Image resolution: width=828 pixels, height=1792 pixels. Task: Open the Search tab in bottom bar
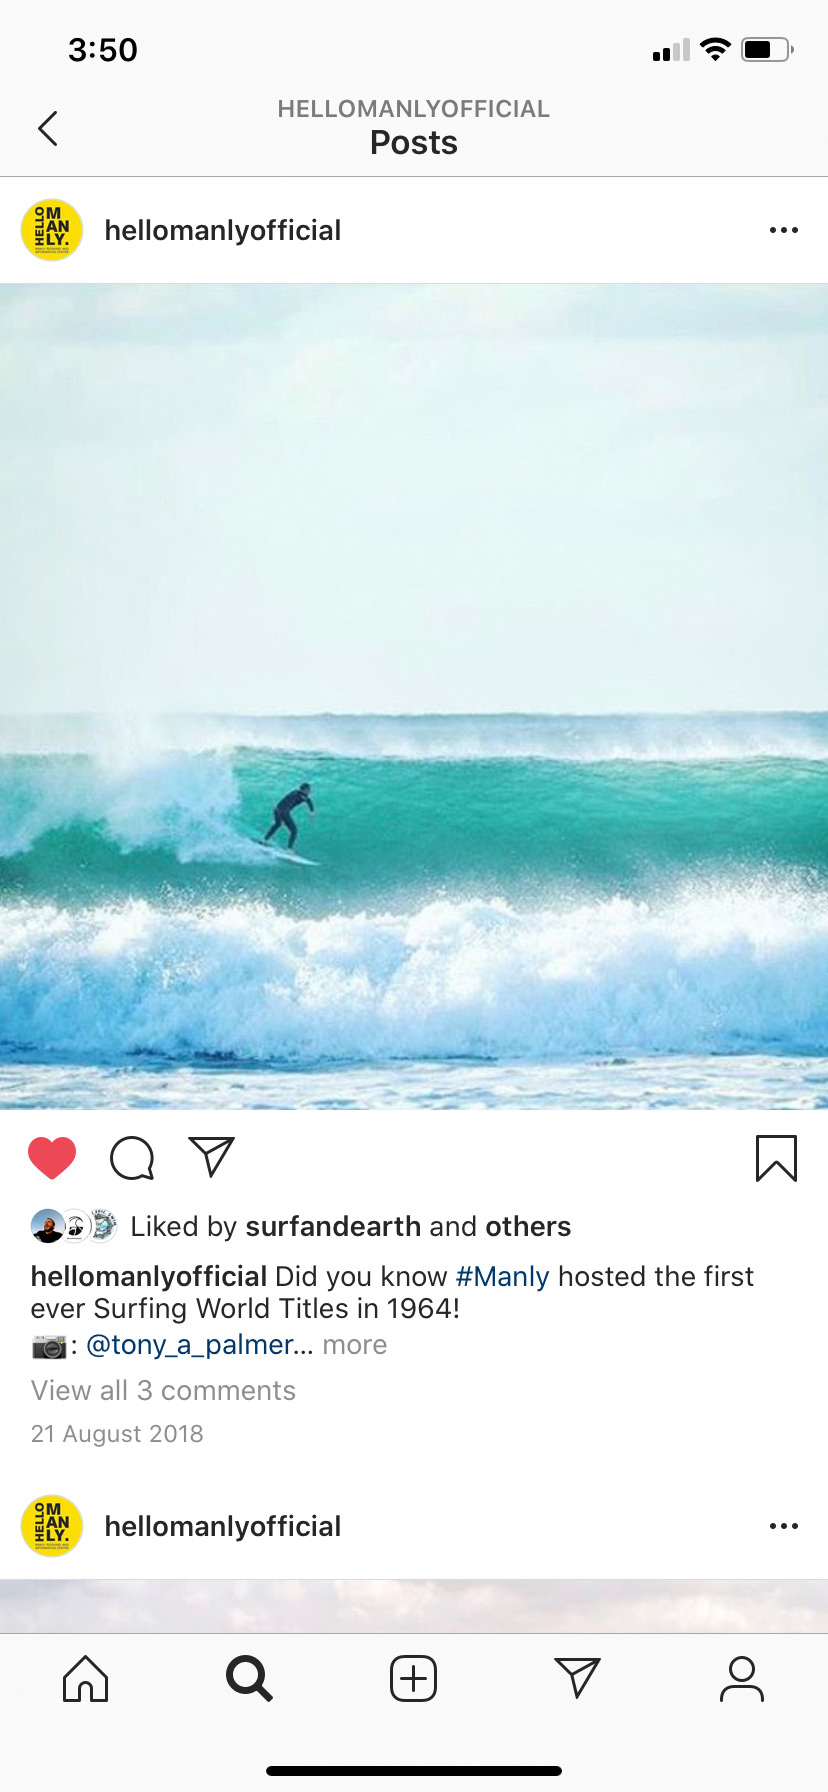[249, 1679]
